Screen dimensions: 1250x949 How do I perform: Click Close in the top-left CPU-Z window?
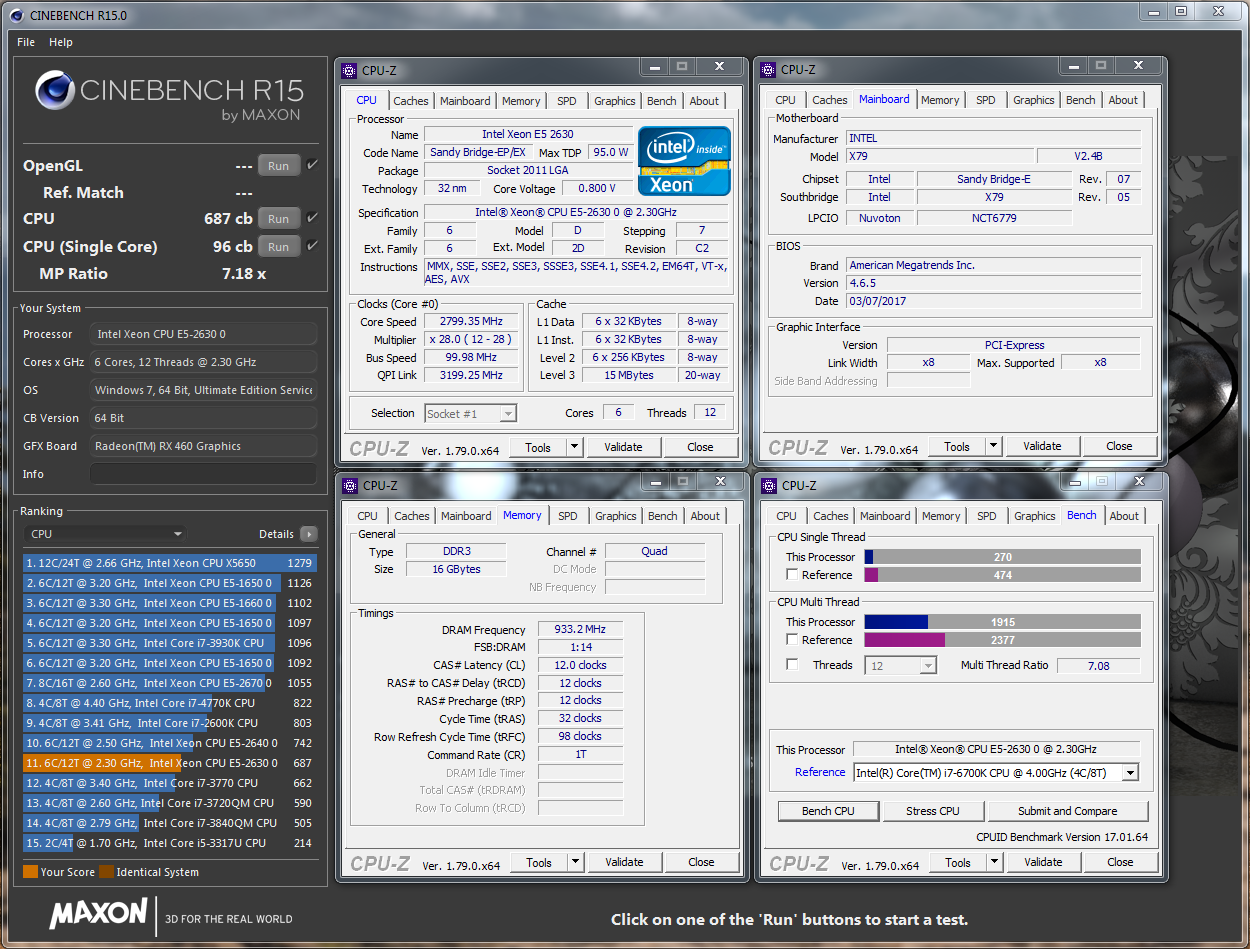click(700, 447)
